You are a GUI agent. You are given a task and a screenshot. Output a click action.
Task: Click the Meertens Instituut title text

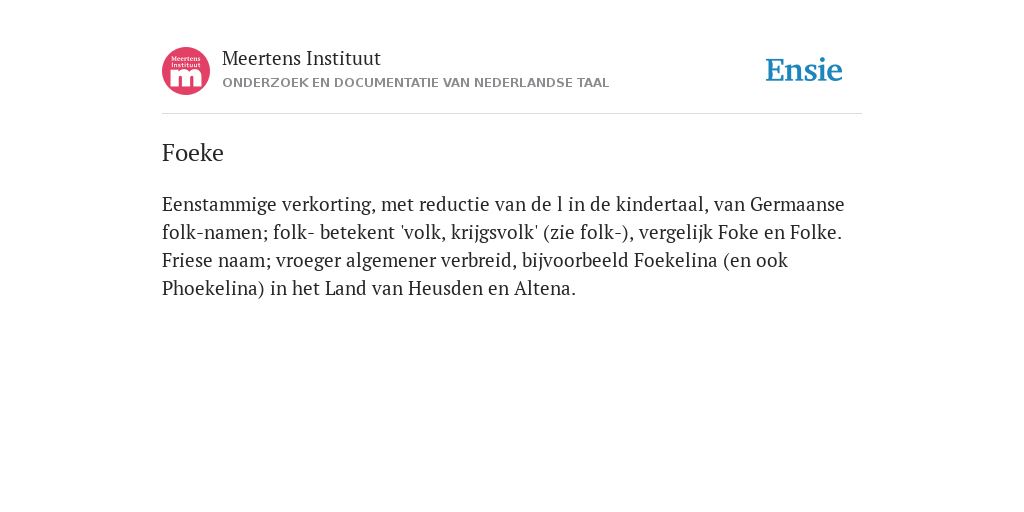tap(301, 59)
